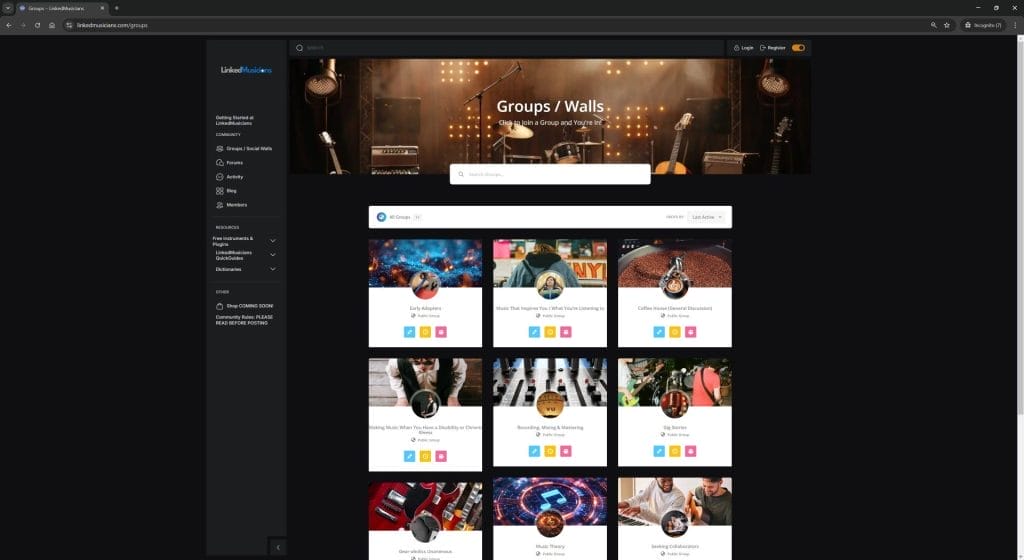Click the yellow icon on Coffee House card
Screen dimensions: 1024x560
[x=674, y=331]
